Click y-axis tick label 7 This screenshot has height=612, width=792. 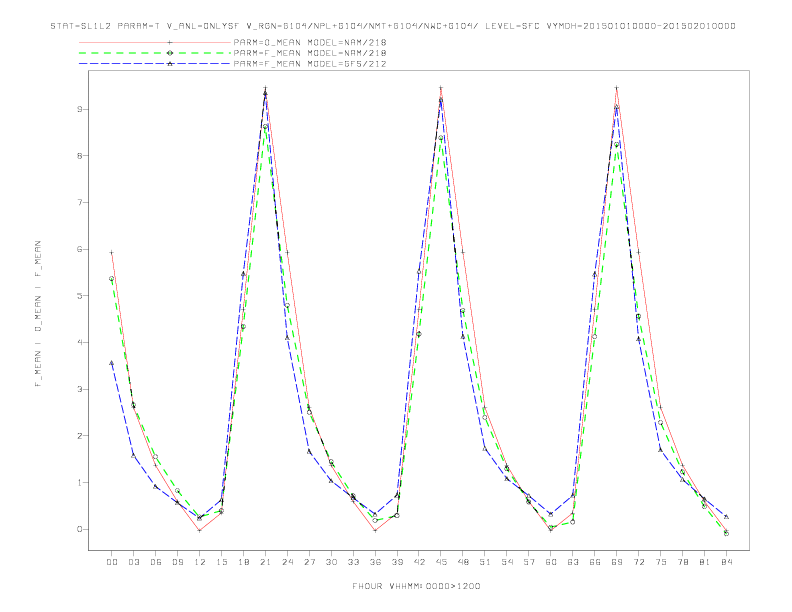79,202
